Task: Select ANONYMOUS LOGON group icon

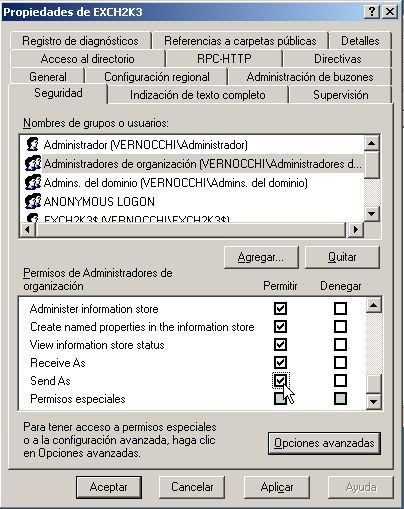Action: coord(33,201)
